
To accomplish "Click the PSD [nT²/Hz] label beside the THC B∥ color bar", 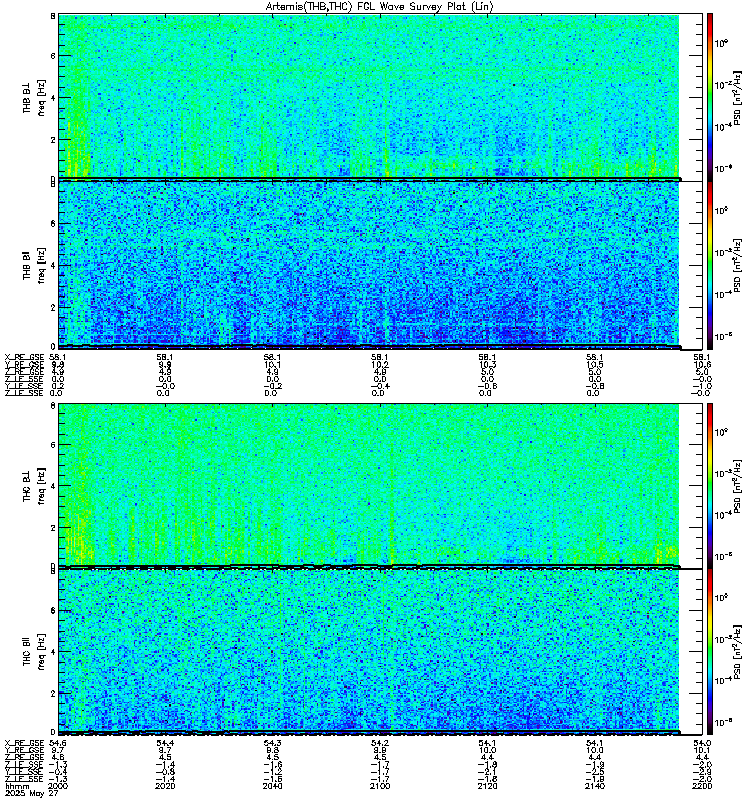I will (x=737, y=651).
